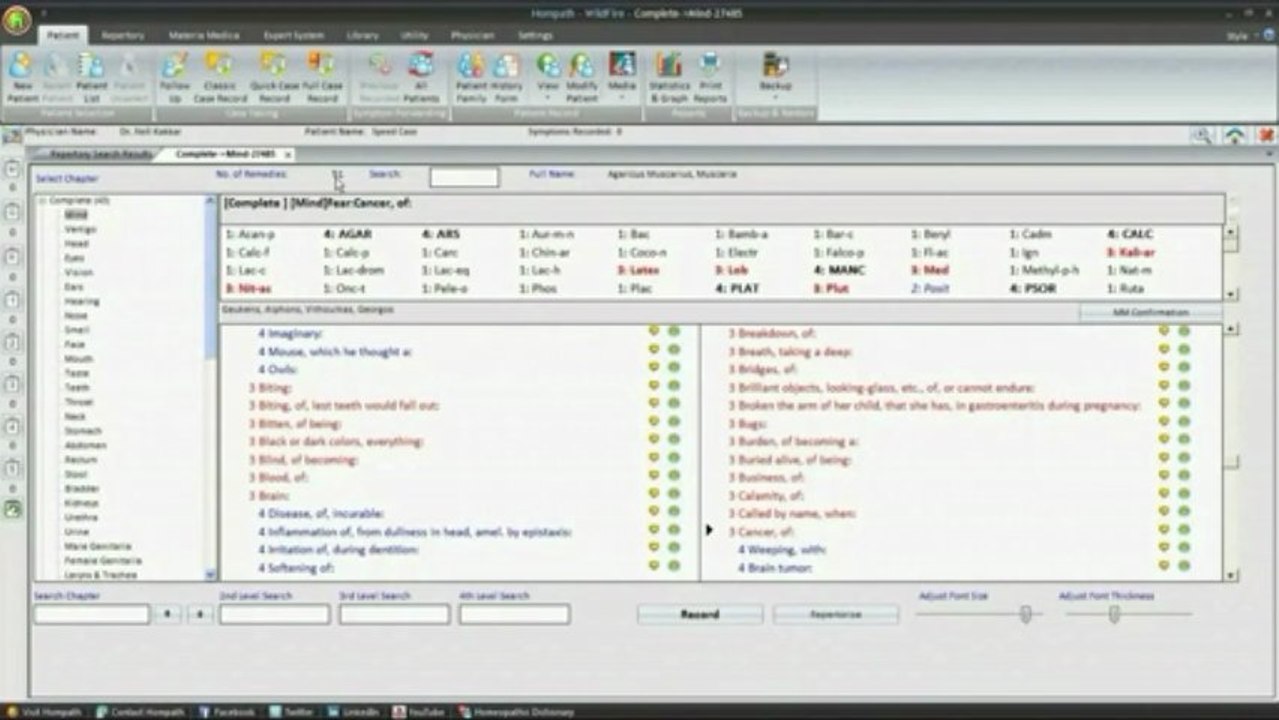Click the All Patients icon
Image resolution: width=1279 pixels, height=720 pixels.
tap(422, 77)
